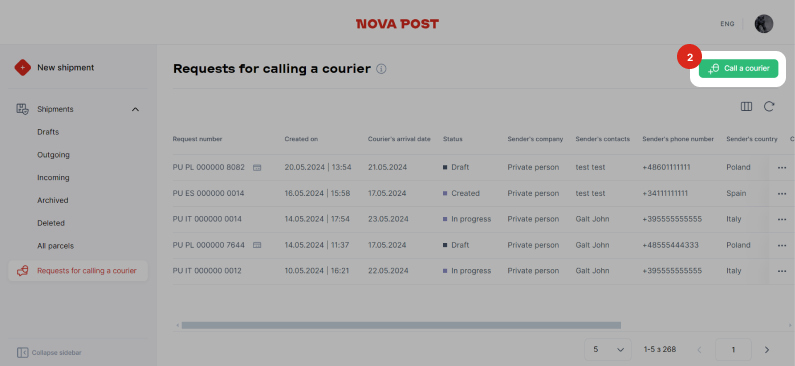795x366 pixels.
Task: Click the page number input field
Action: pos(733,349)
